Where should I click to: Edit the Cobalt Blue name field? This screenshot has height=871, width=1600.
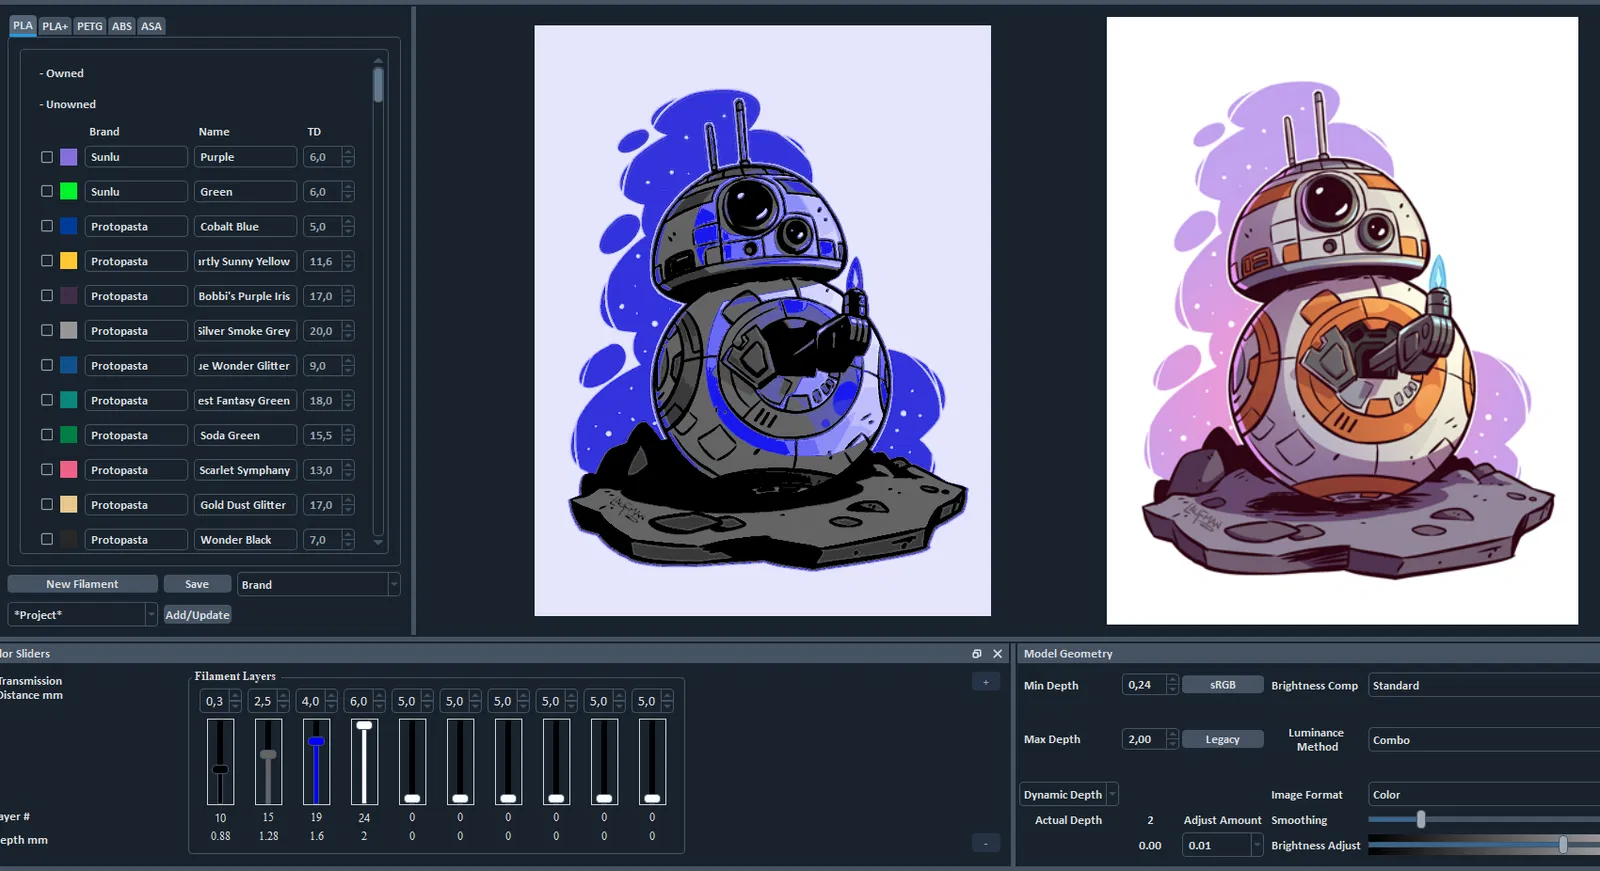coord(245,226)
